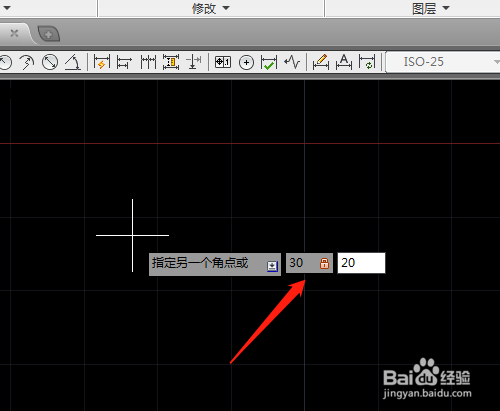Expand the 修改 panel dropdown
Viewport: 500px width, 411px height.
tap(226, 8)
